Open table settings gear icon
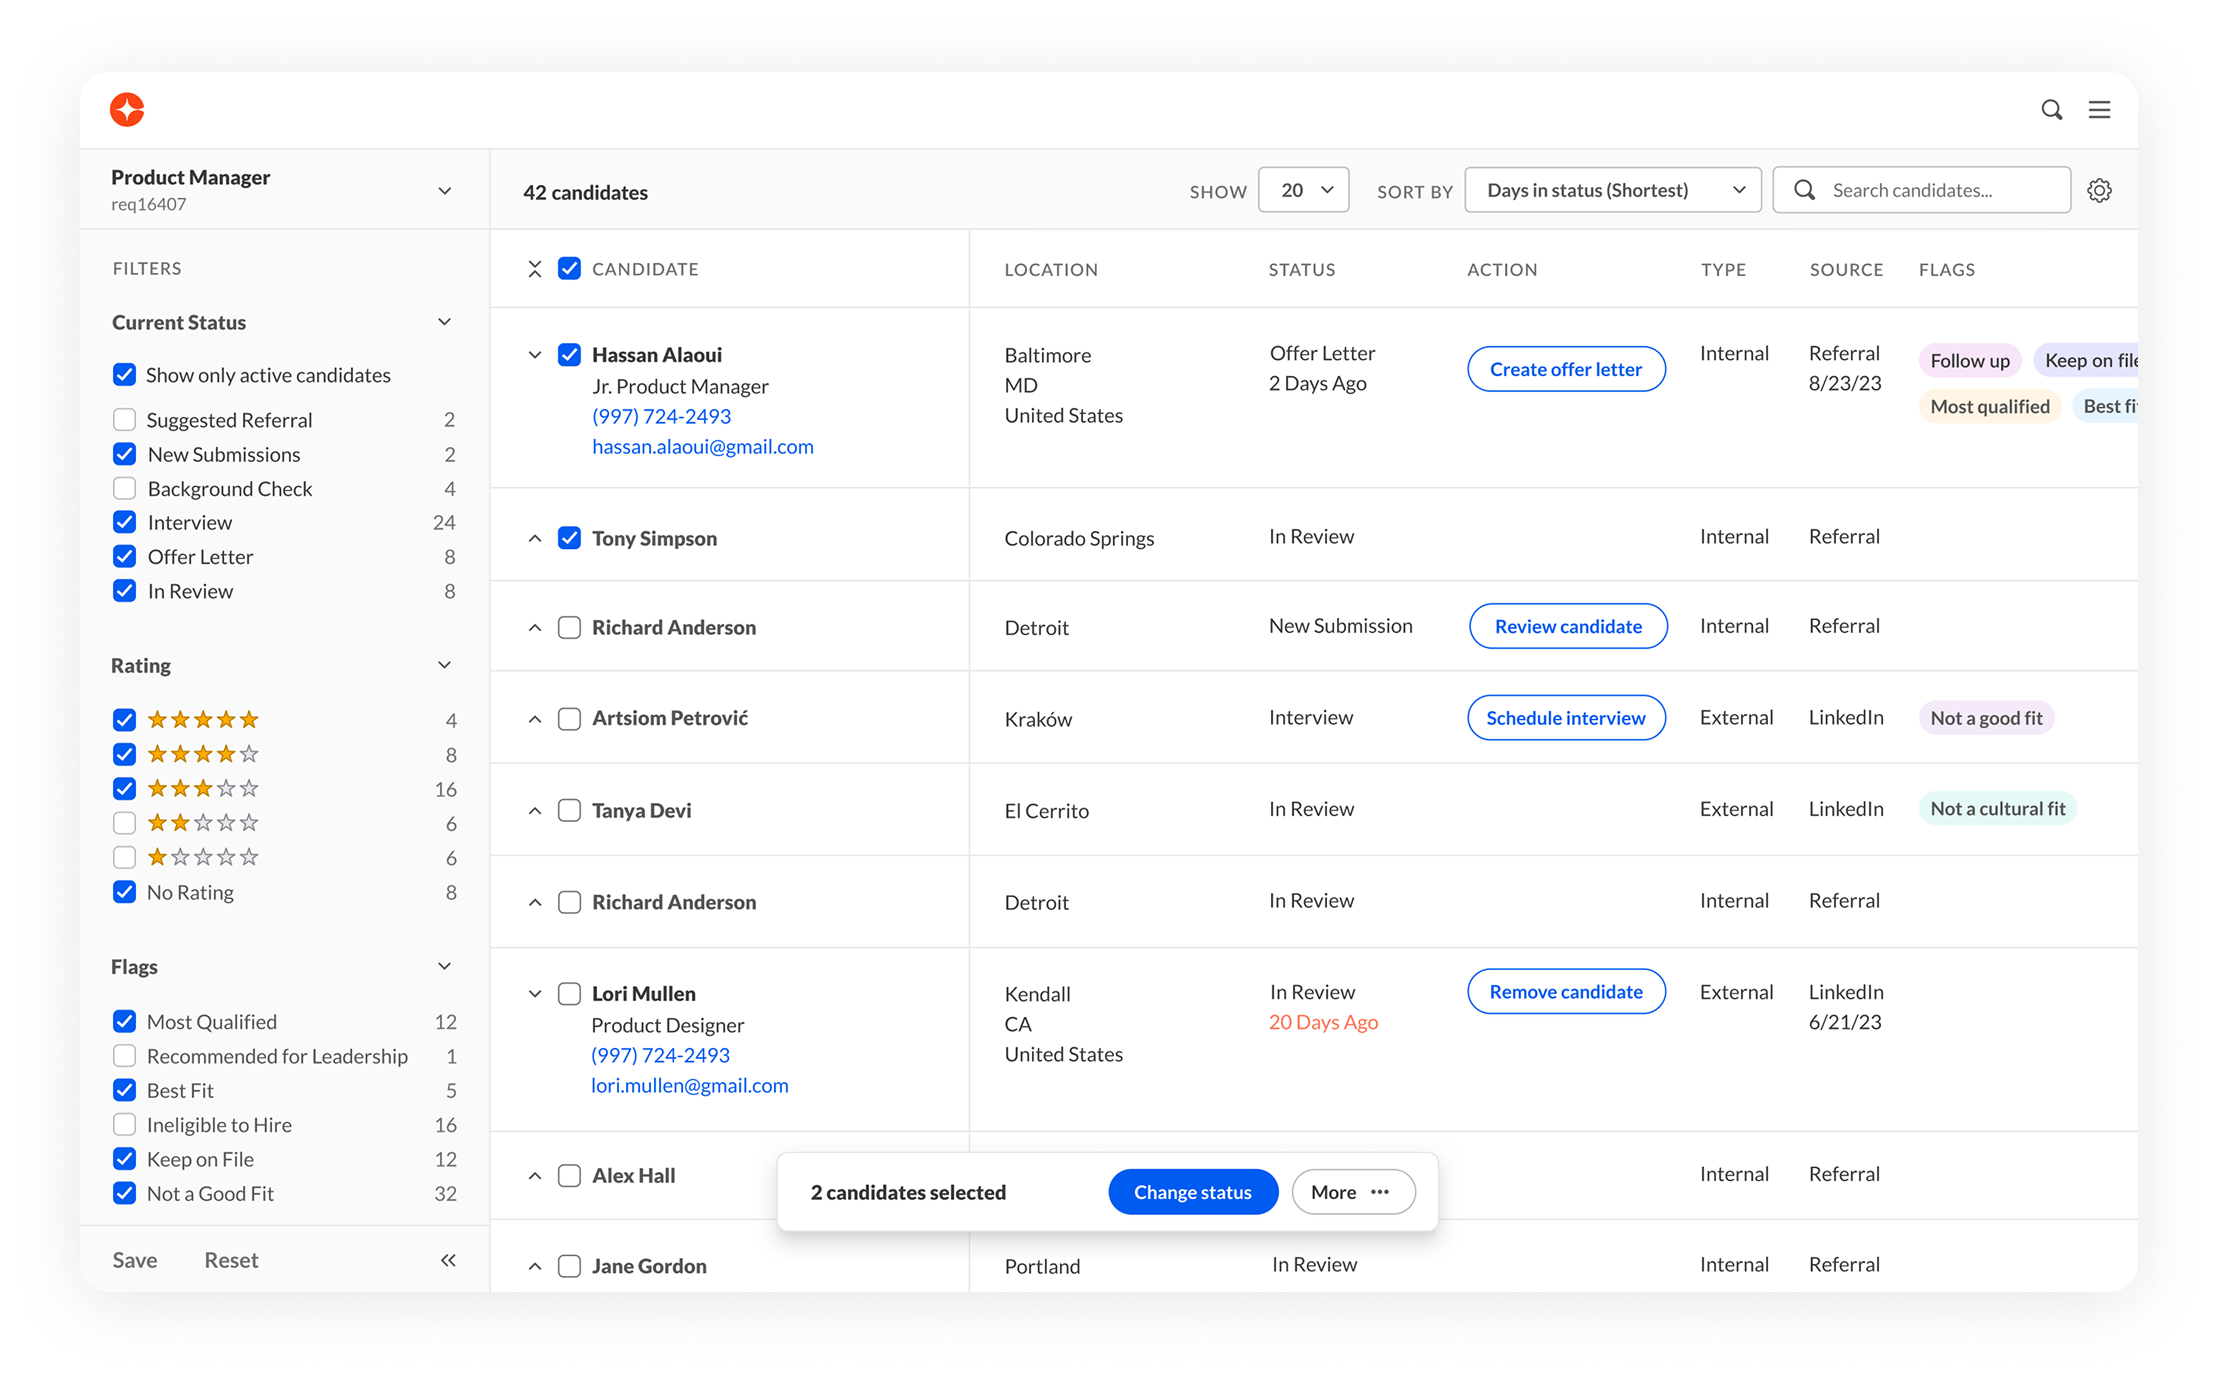 [2099, 190]
